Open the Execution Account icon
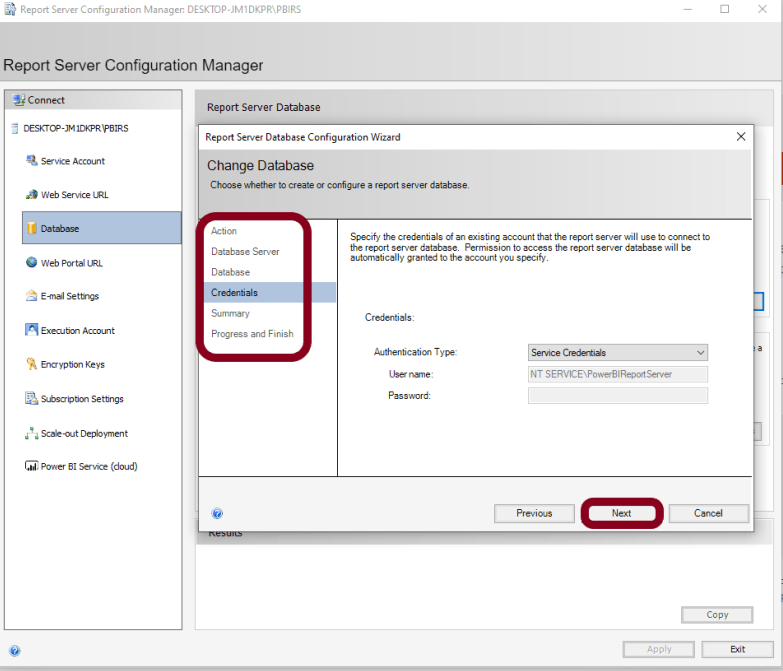Viewport: 783px width, 671px height. pos(32,331)
